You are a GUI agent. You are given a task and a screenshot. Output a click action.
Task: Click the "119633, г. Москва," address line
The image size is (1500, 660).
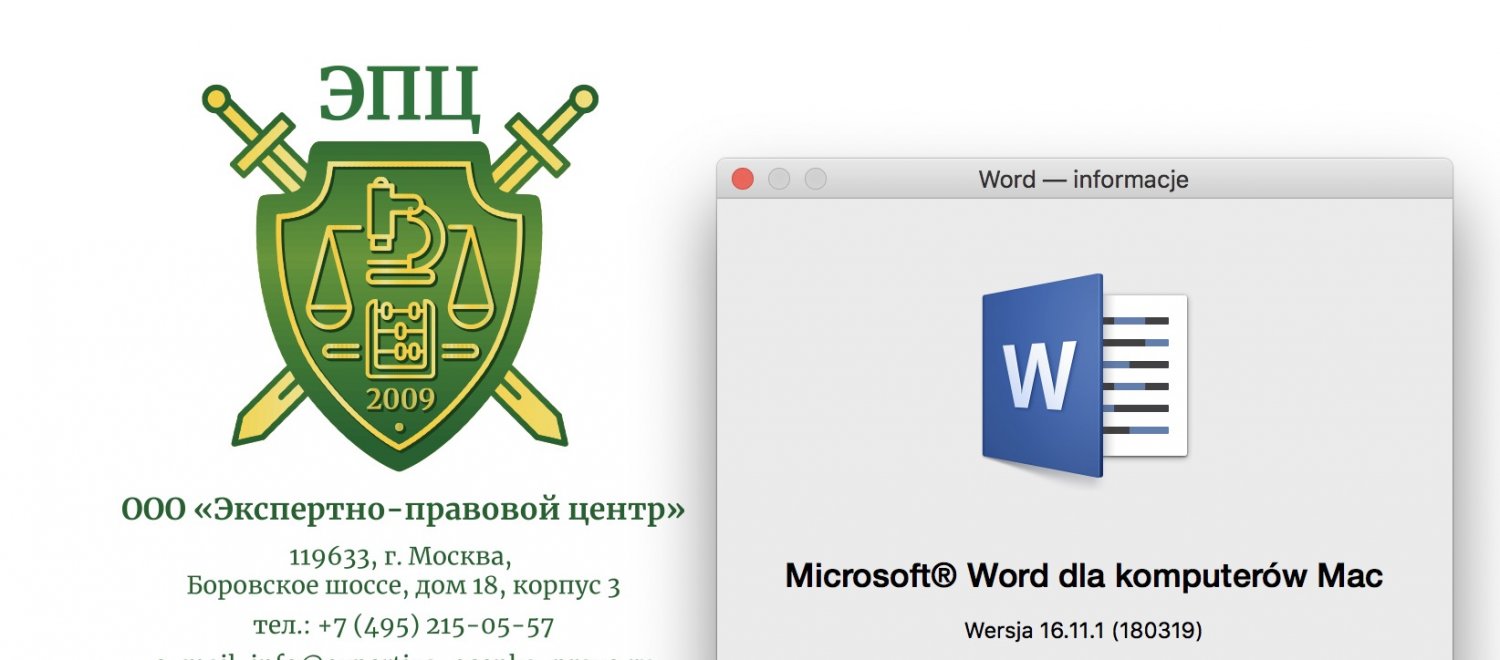tap(401, 555)
